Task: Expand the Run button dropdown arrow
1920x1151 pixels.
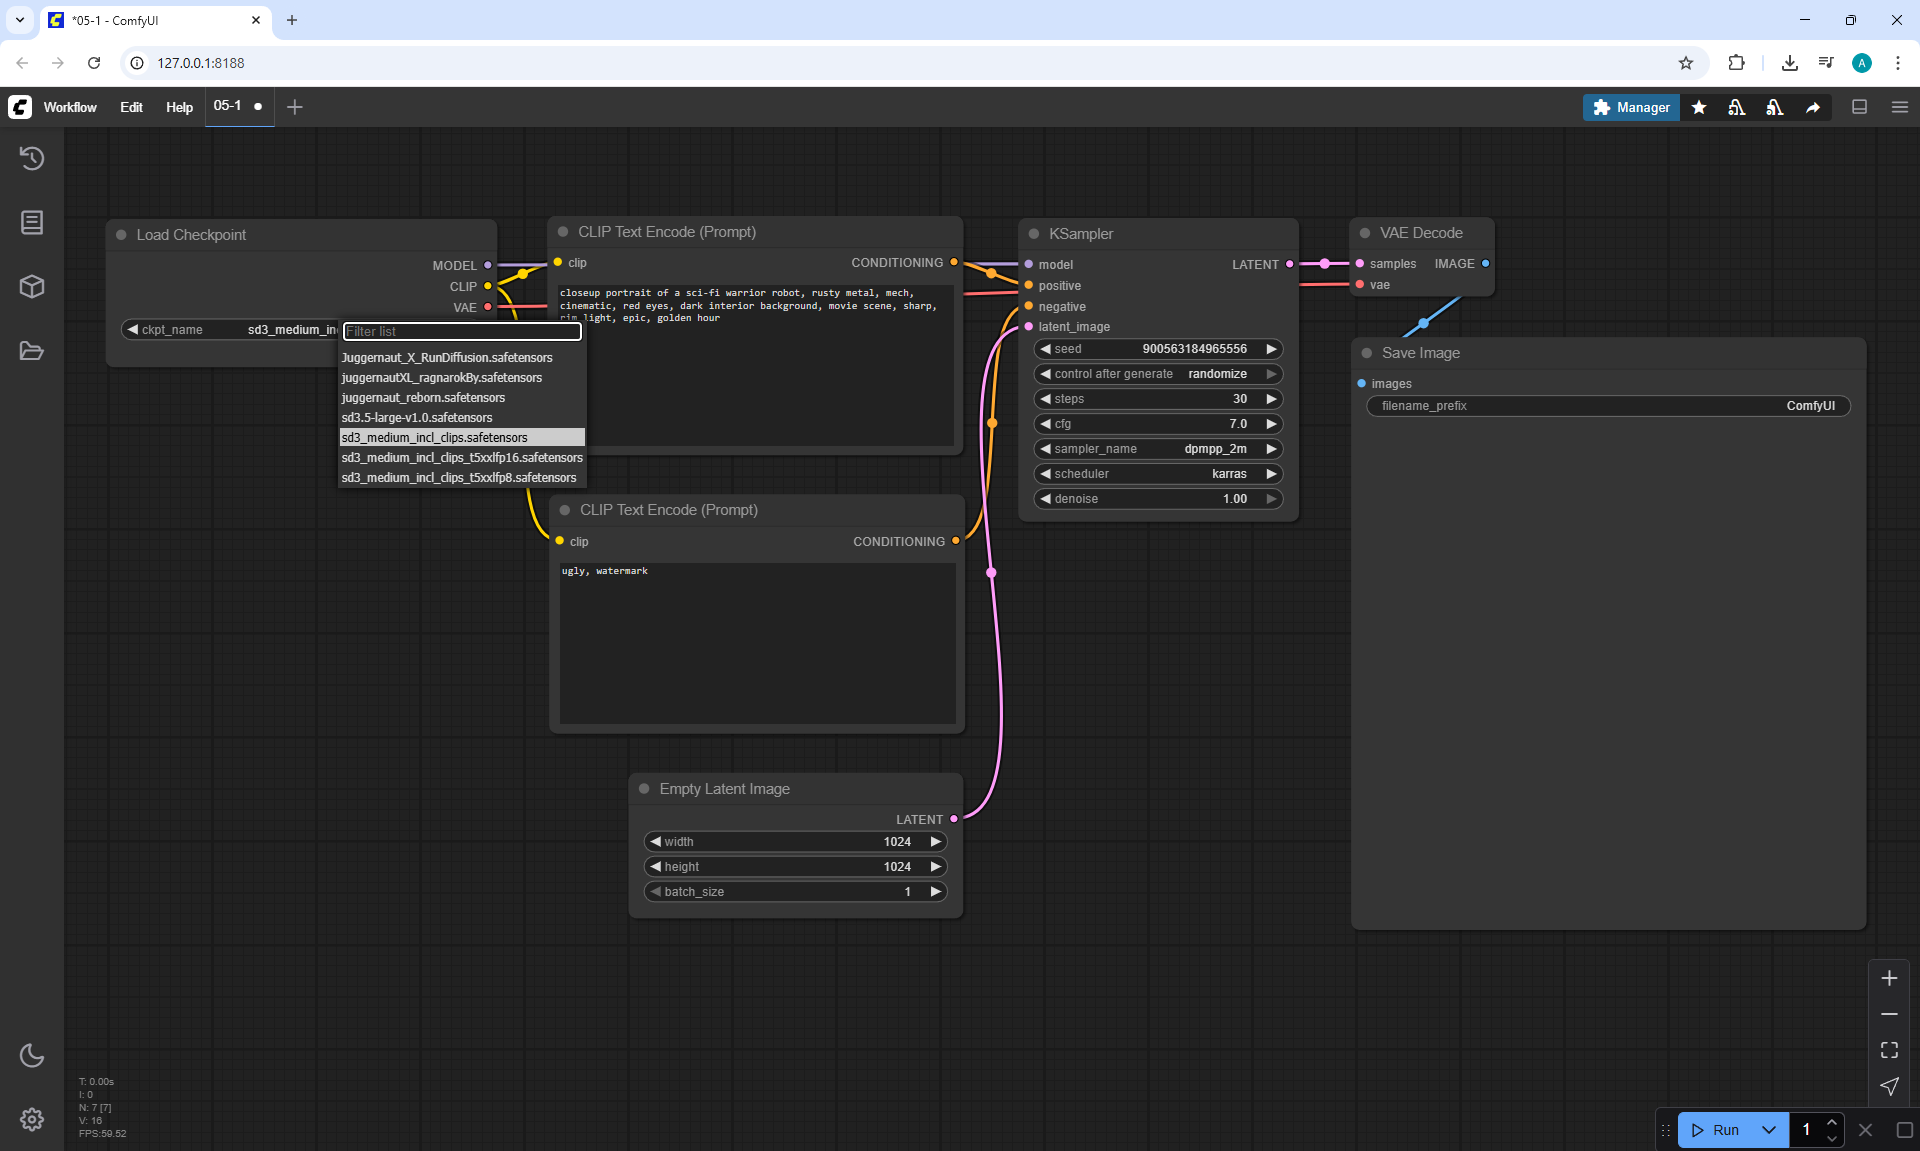Action: (x=1768, y=1130)
